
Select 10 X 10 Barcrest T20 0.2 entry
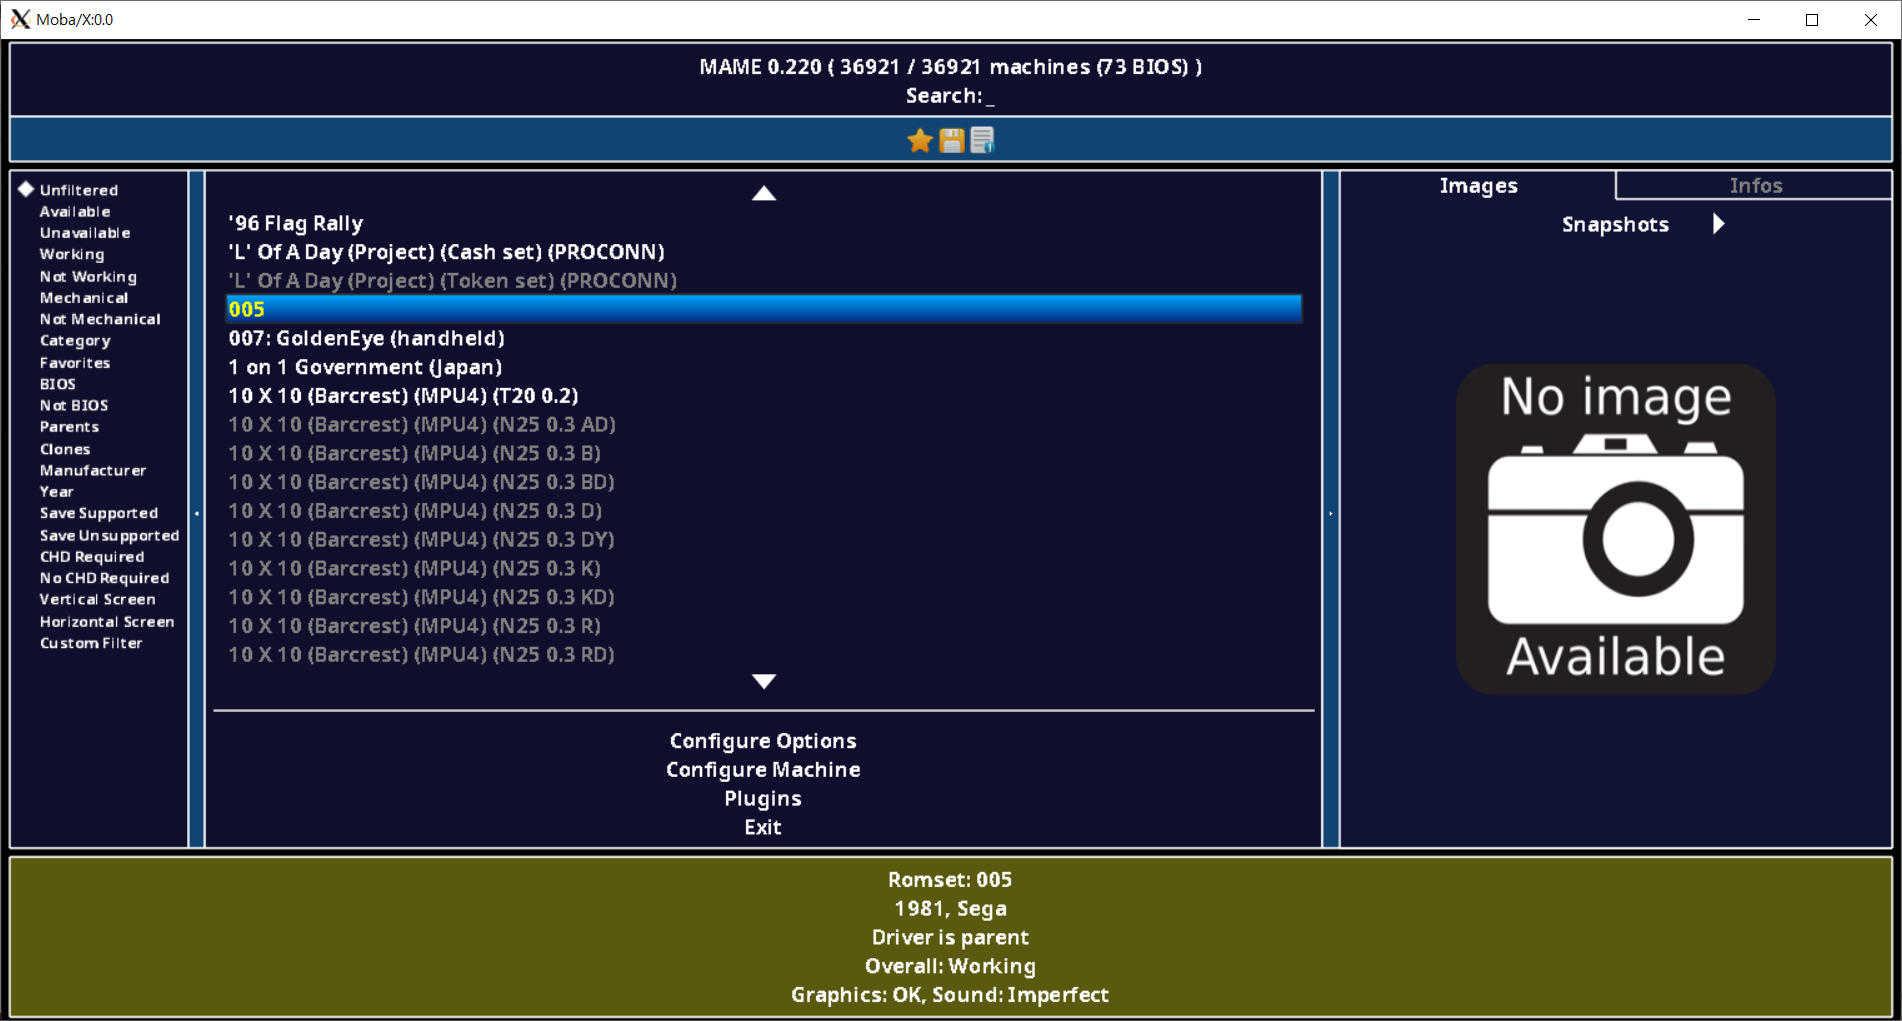(x=764, y=396)
